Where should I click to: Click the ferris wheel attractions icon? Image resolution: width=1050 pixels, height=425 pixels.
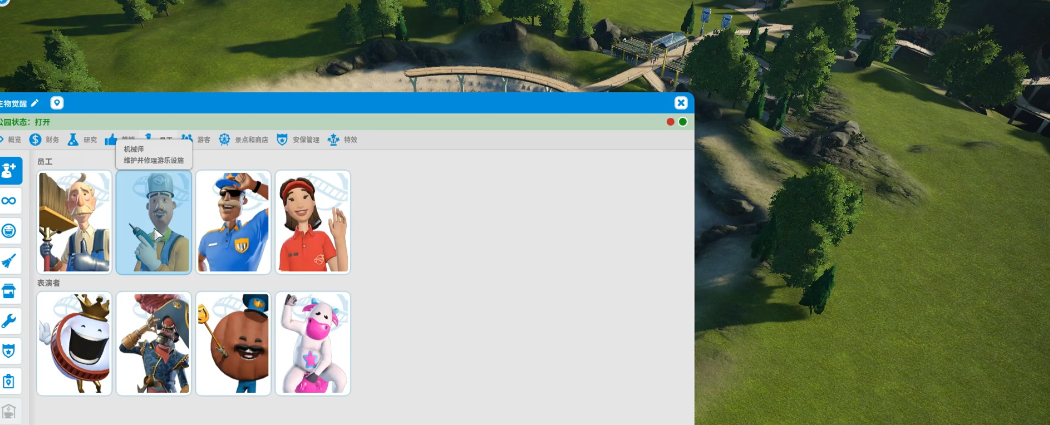[x=224, y=139]
